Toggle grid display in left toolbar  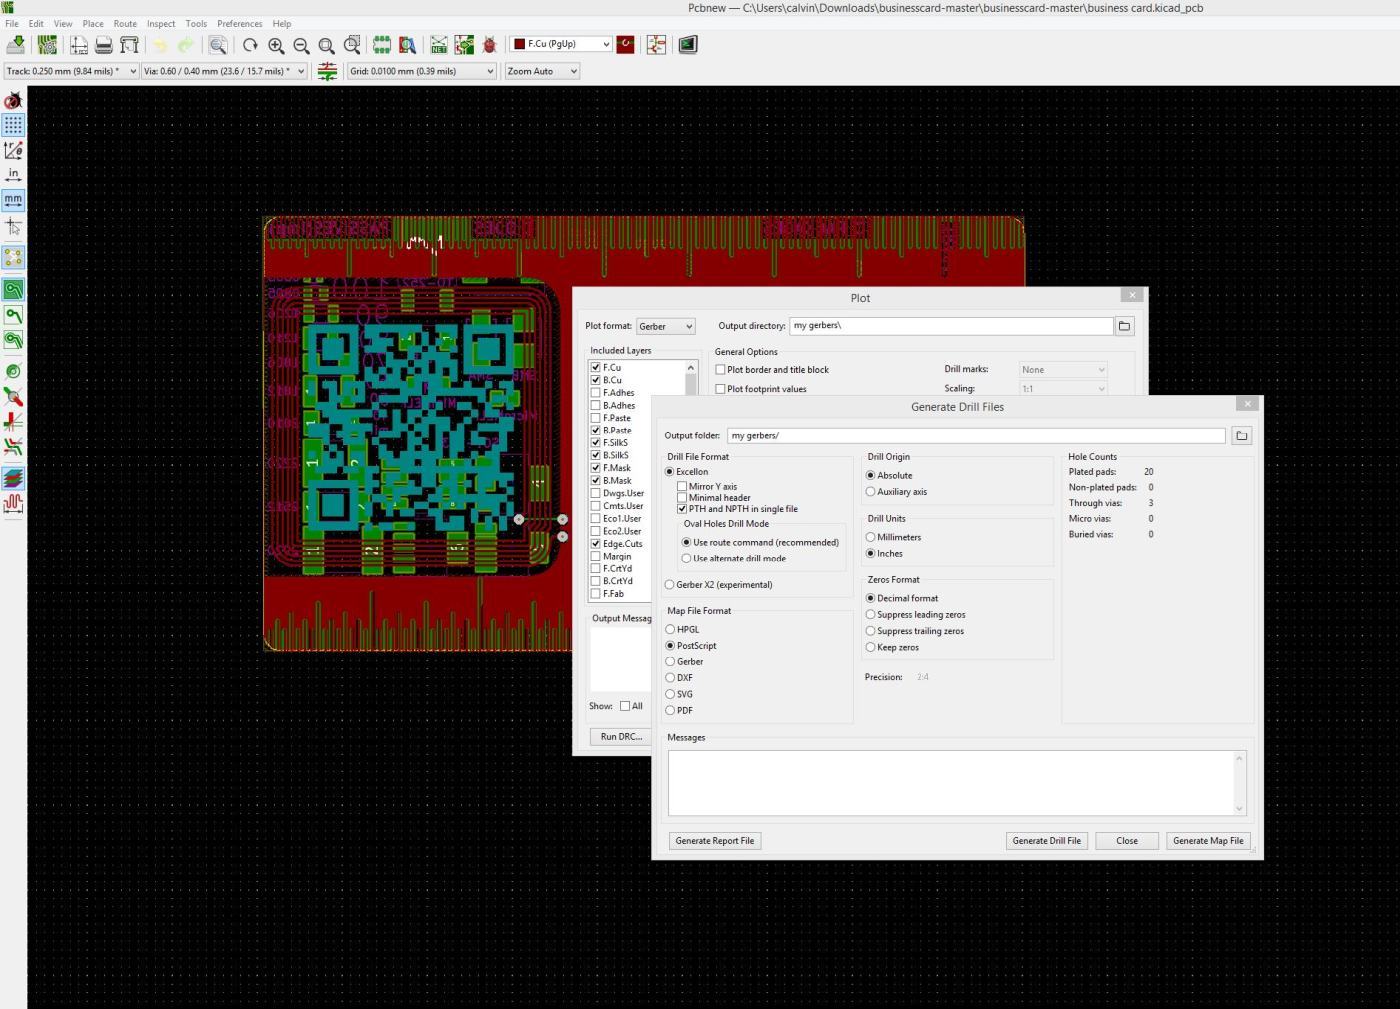[x=13, y=125]
